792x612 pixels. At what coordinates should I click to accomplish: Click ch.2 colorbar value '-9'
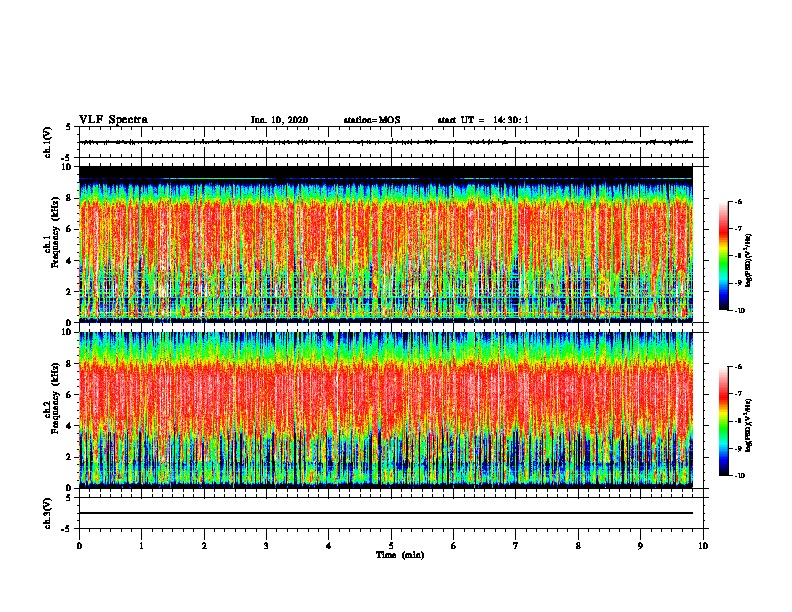pyautogui.click(x=738, y=448)
